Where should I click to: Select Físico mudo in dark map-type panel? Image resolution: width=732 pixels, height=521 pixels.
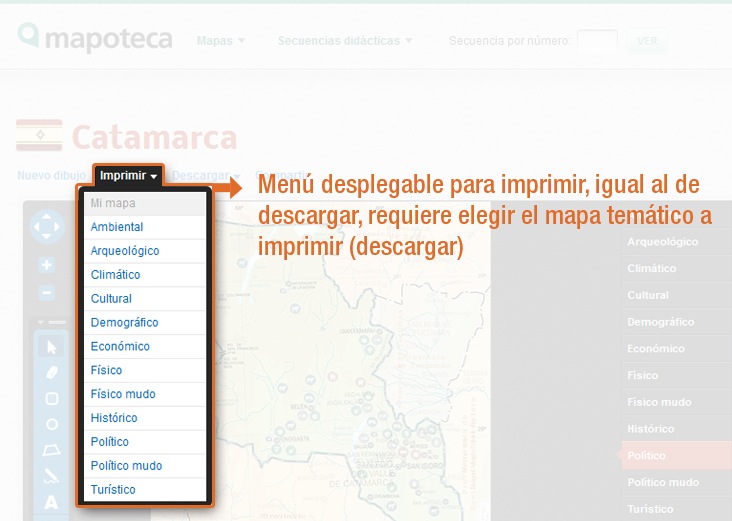[677, 402]
